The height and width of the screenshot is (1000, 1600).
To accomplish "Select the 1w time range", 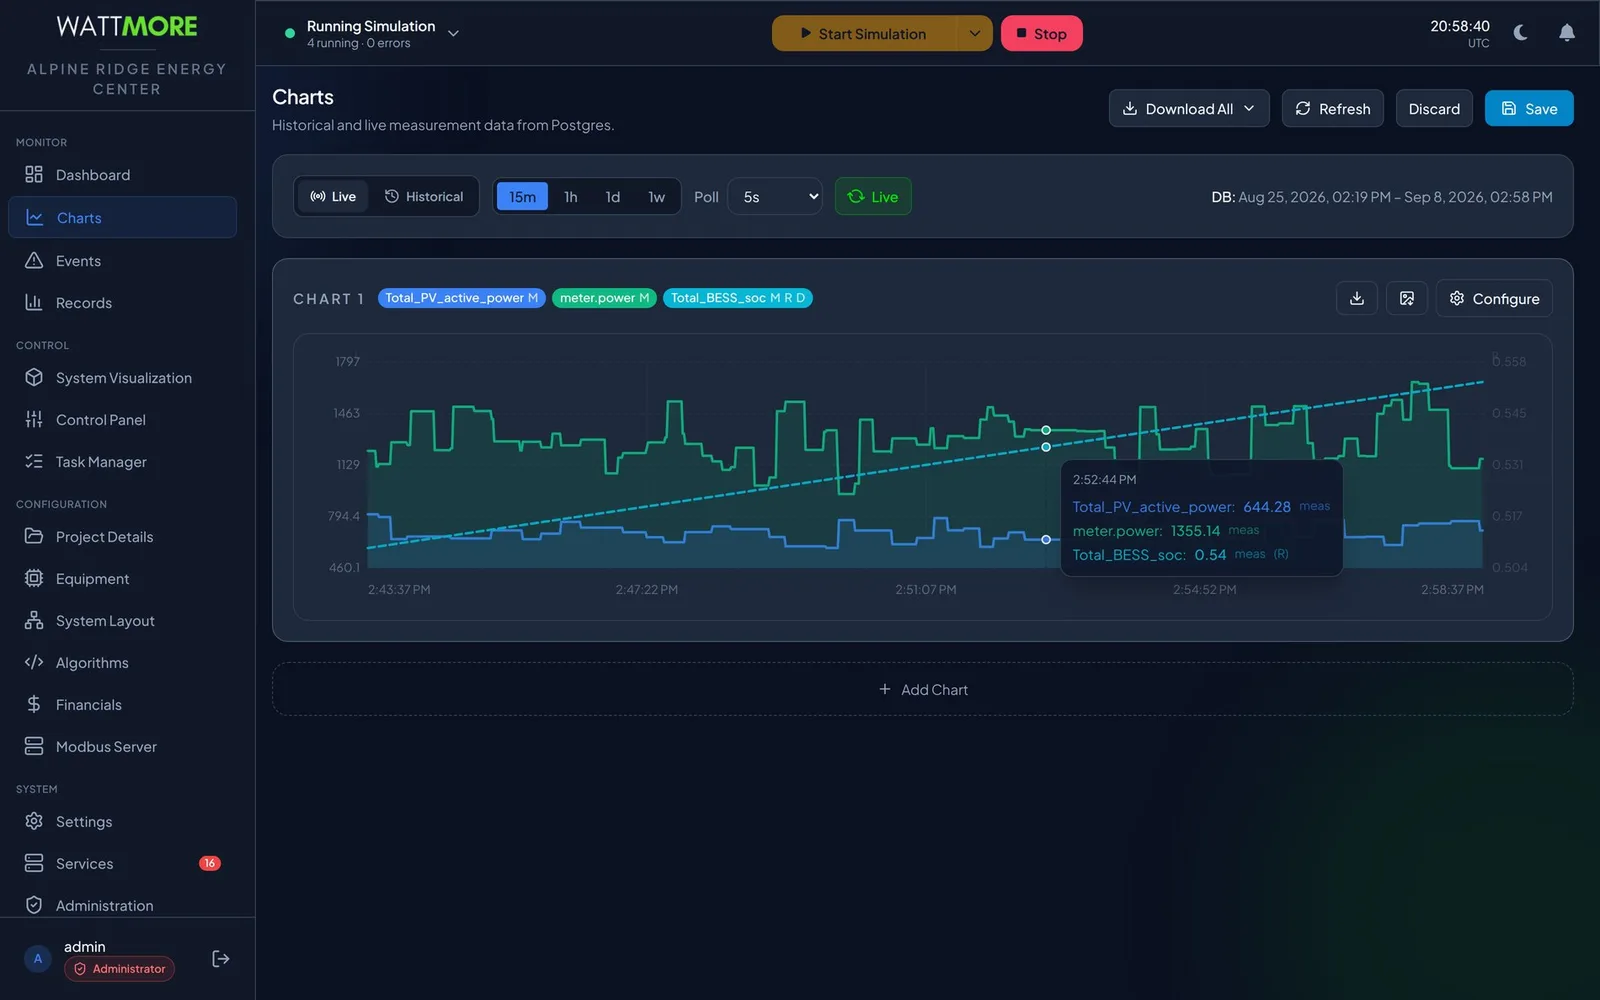I will (656, 197).
